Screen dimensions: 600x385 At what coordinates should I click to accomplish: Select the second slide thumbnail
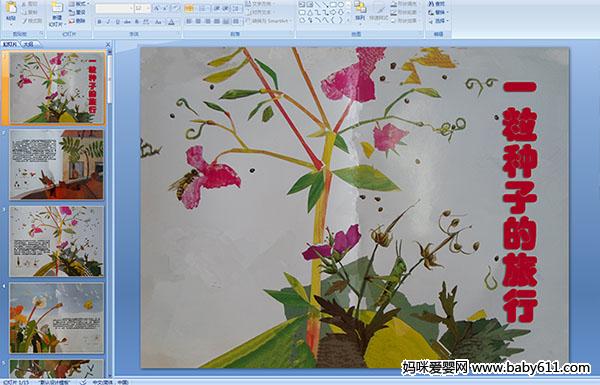tap(57, 165)
